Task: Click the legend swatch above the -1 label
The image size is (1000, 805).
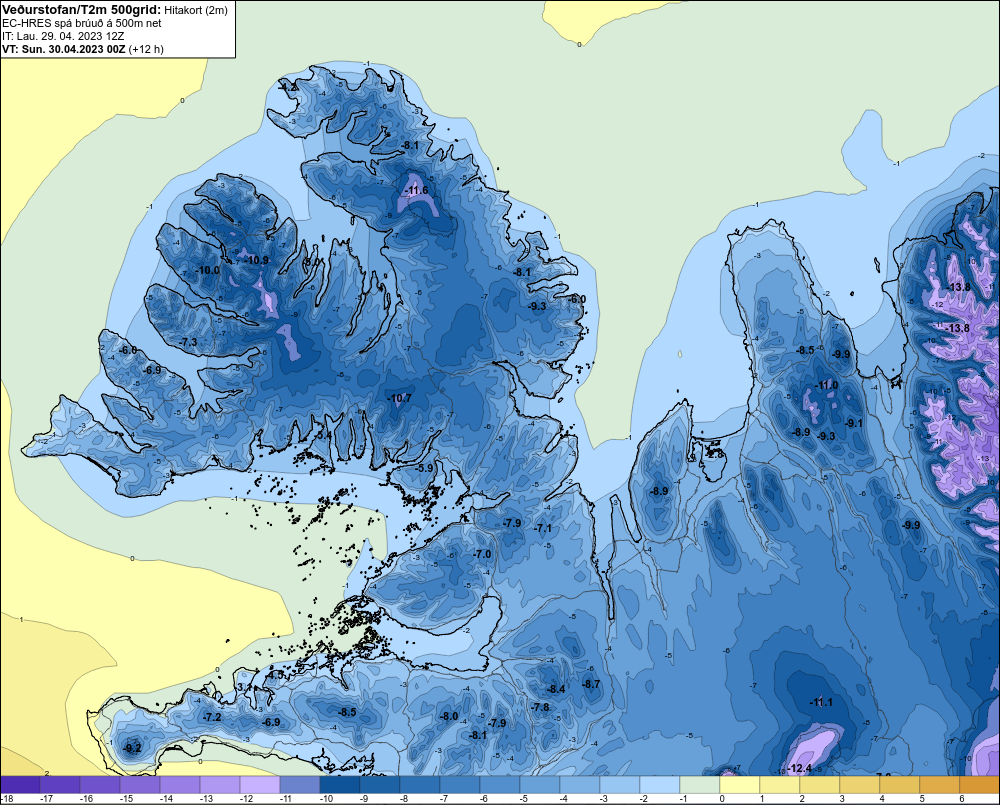Action: [x=700, y=785]
